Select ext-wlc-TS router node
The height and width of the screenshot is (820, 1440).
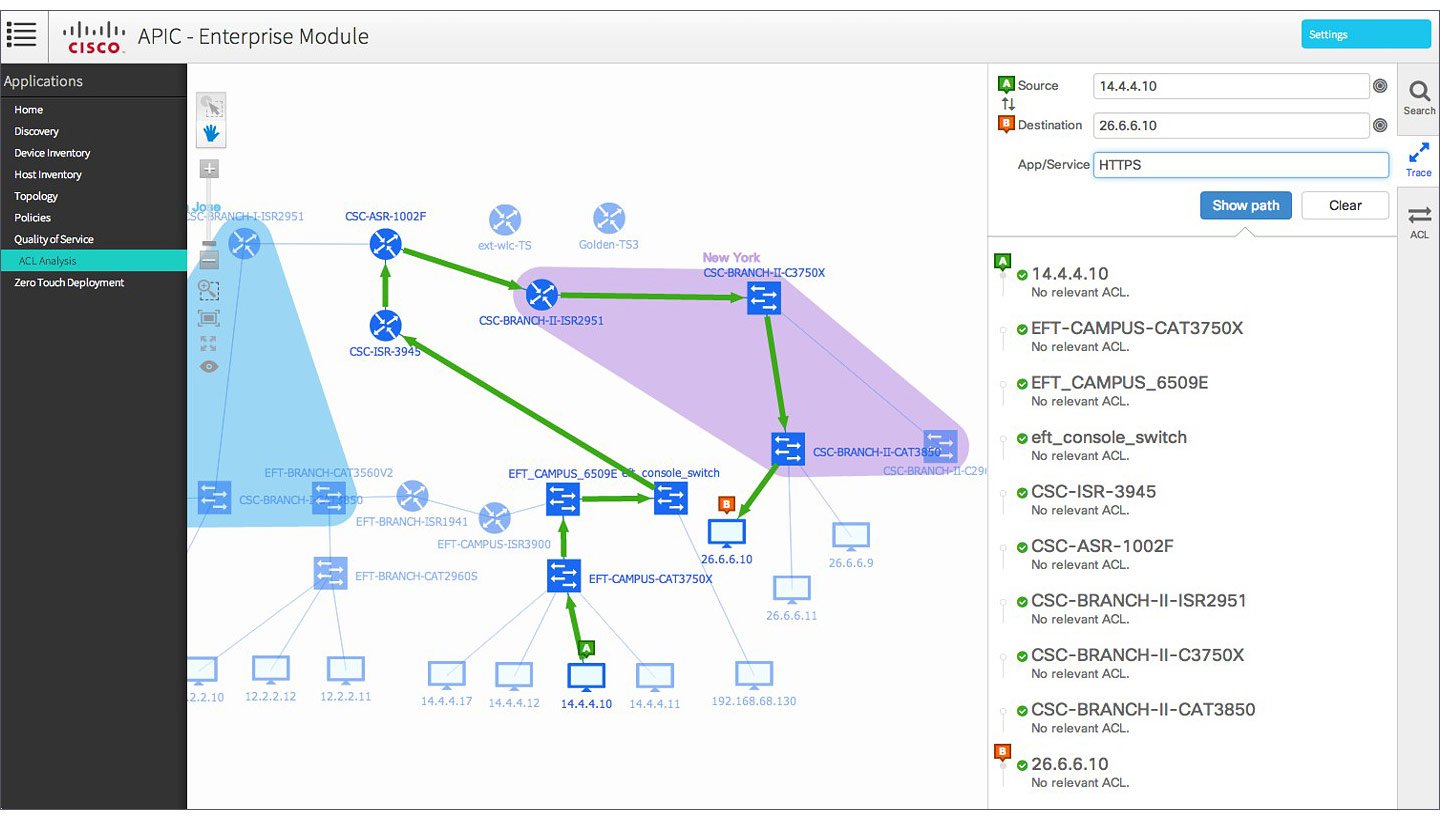point(505,219)
